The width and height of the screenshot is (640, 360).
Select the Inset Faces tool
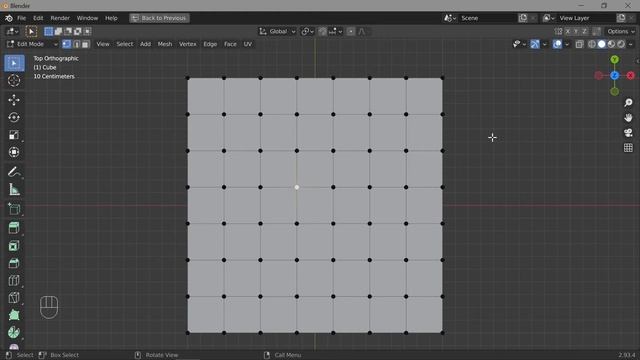[14, 246]
